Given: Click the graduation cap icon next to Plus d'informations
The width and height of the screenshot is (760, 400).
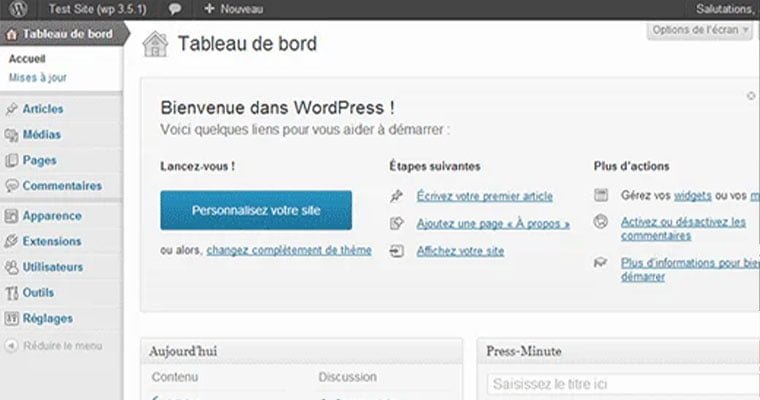Looking at the screenshot, I should coord(601,263).
